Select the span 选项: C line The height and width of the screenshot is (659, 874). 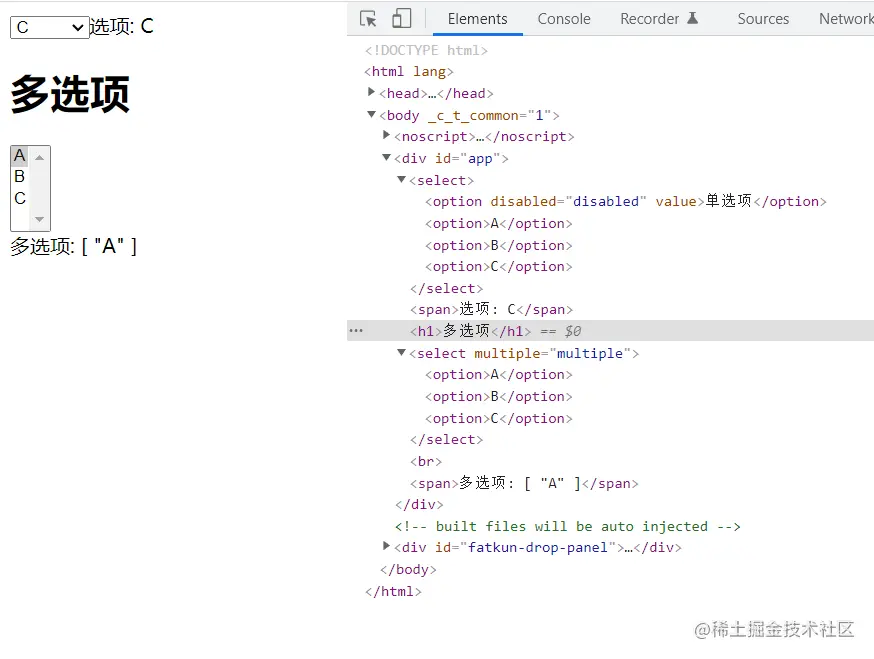coord(491,309)
